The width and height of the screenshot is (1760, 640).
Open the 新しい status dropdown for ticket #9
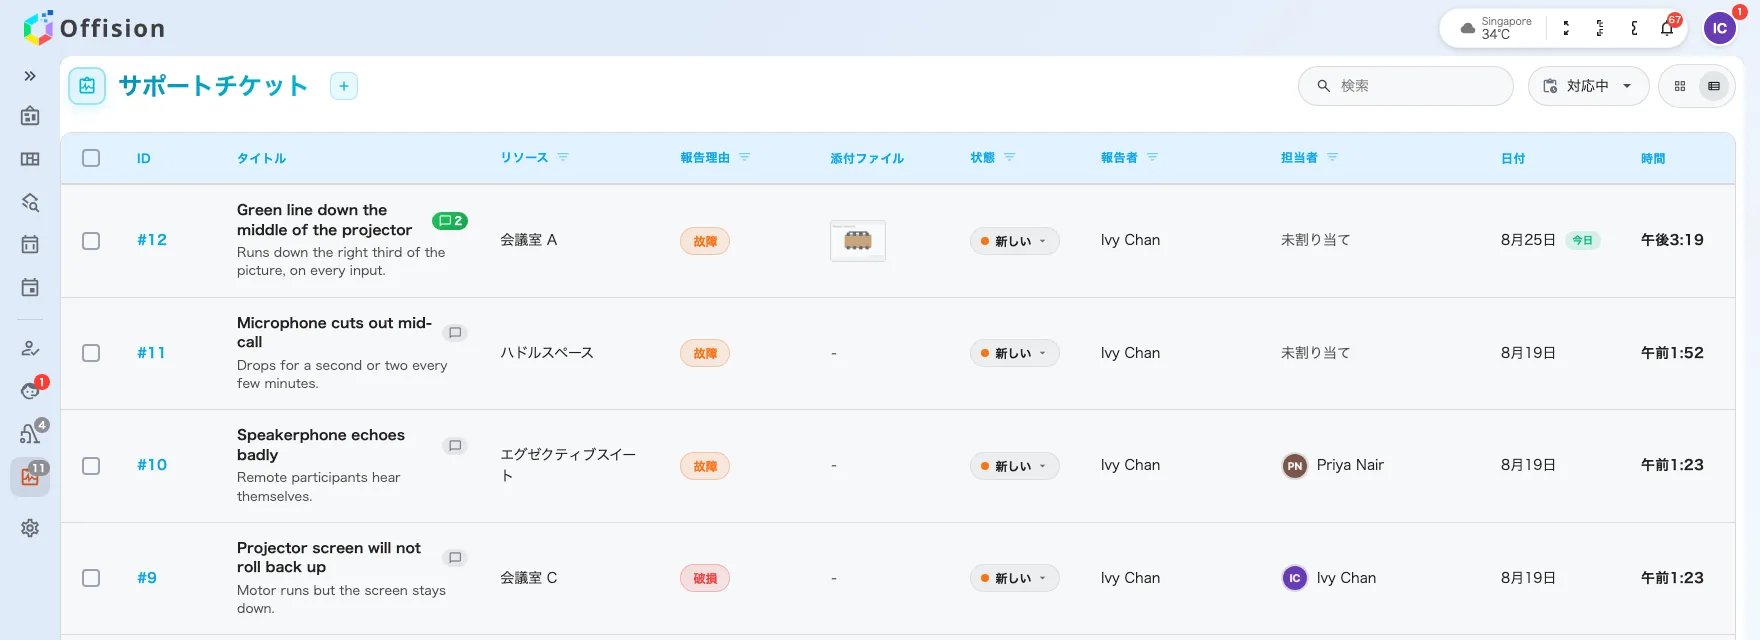[1014, 578]
